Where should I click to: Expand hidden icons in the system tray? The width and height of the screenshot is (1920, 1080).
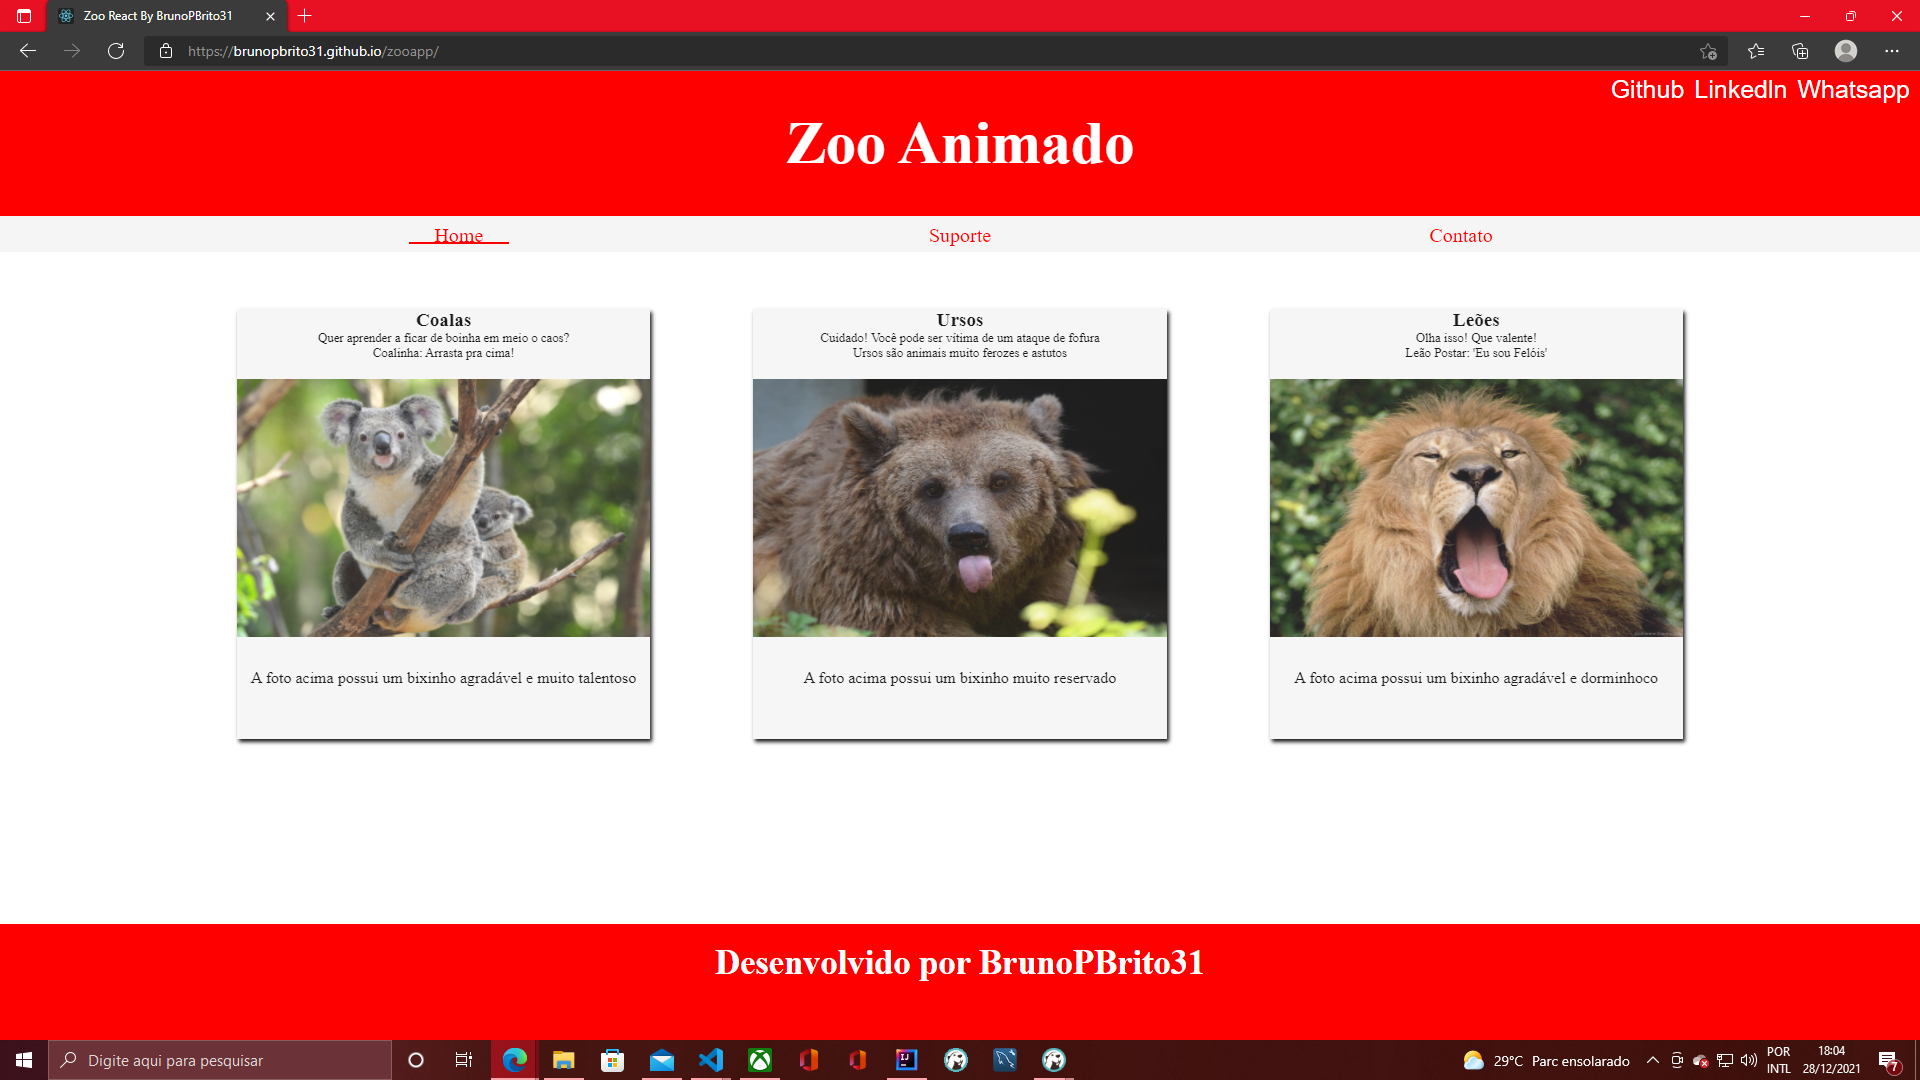(1651, 1060)
